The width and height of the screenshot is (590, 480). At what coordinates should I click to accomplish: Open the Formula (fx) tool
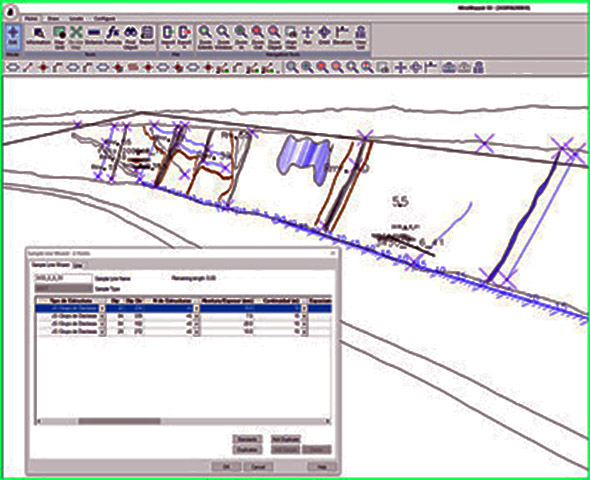click(113, 37)
